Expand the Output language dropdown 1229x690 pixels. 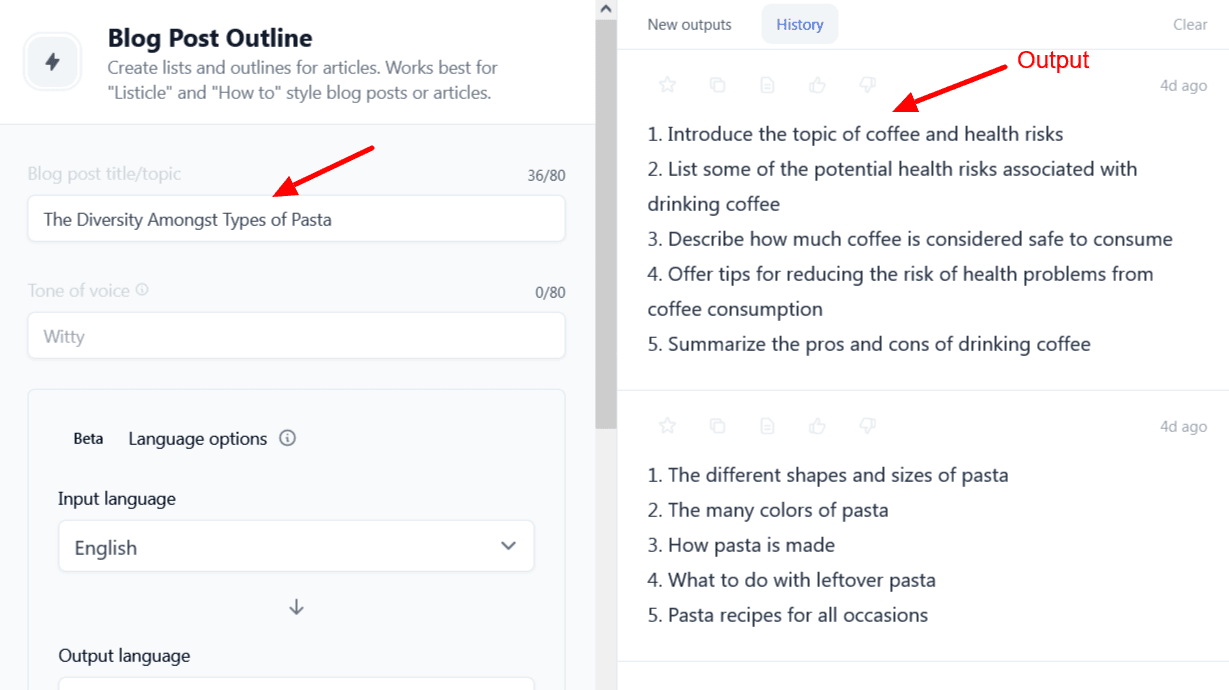[296, 683]
